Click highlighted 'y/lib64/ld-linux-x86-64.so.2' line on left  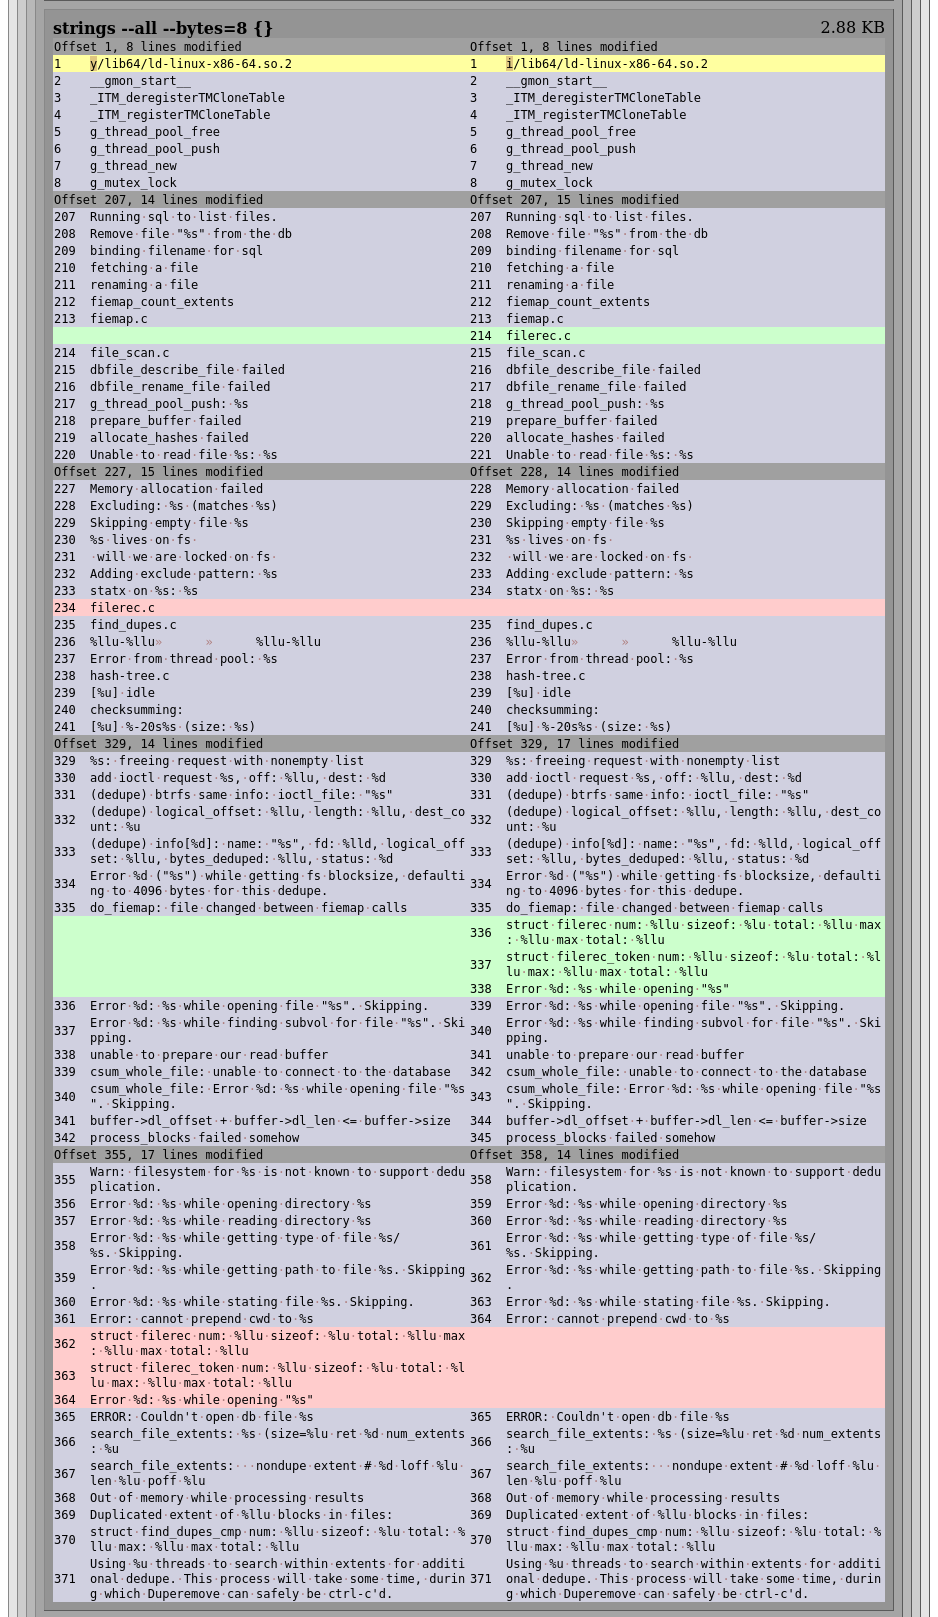191,64
